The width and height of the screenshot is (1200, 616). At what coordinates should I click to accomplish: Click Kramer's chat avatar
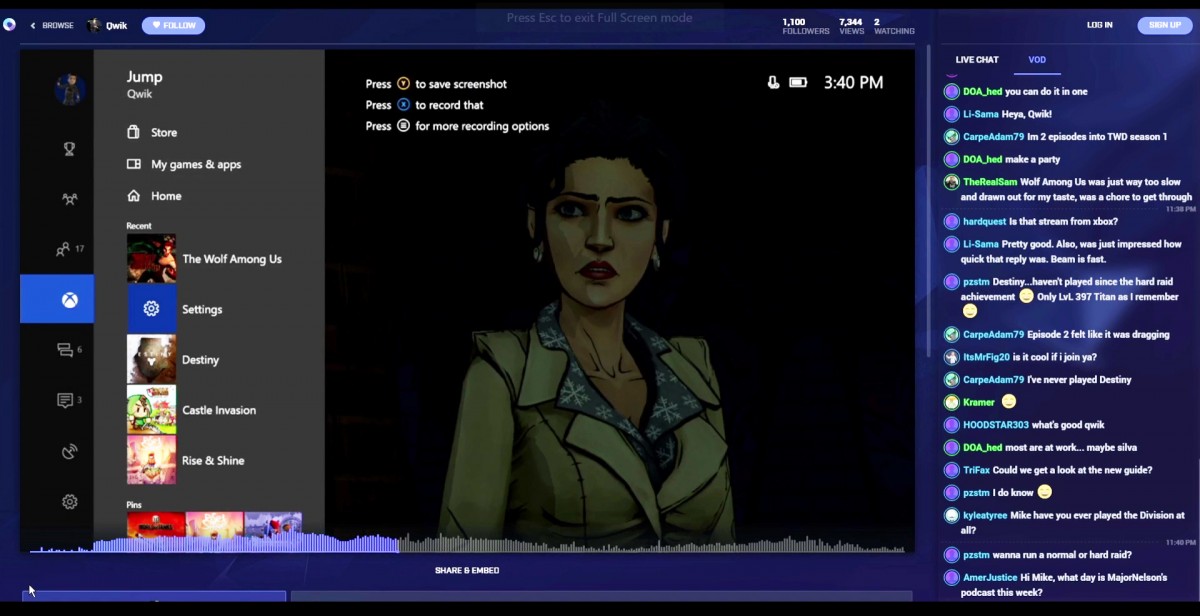(x=952, y=402)
